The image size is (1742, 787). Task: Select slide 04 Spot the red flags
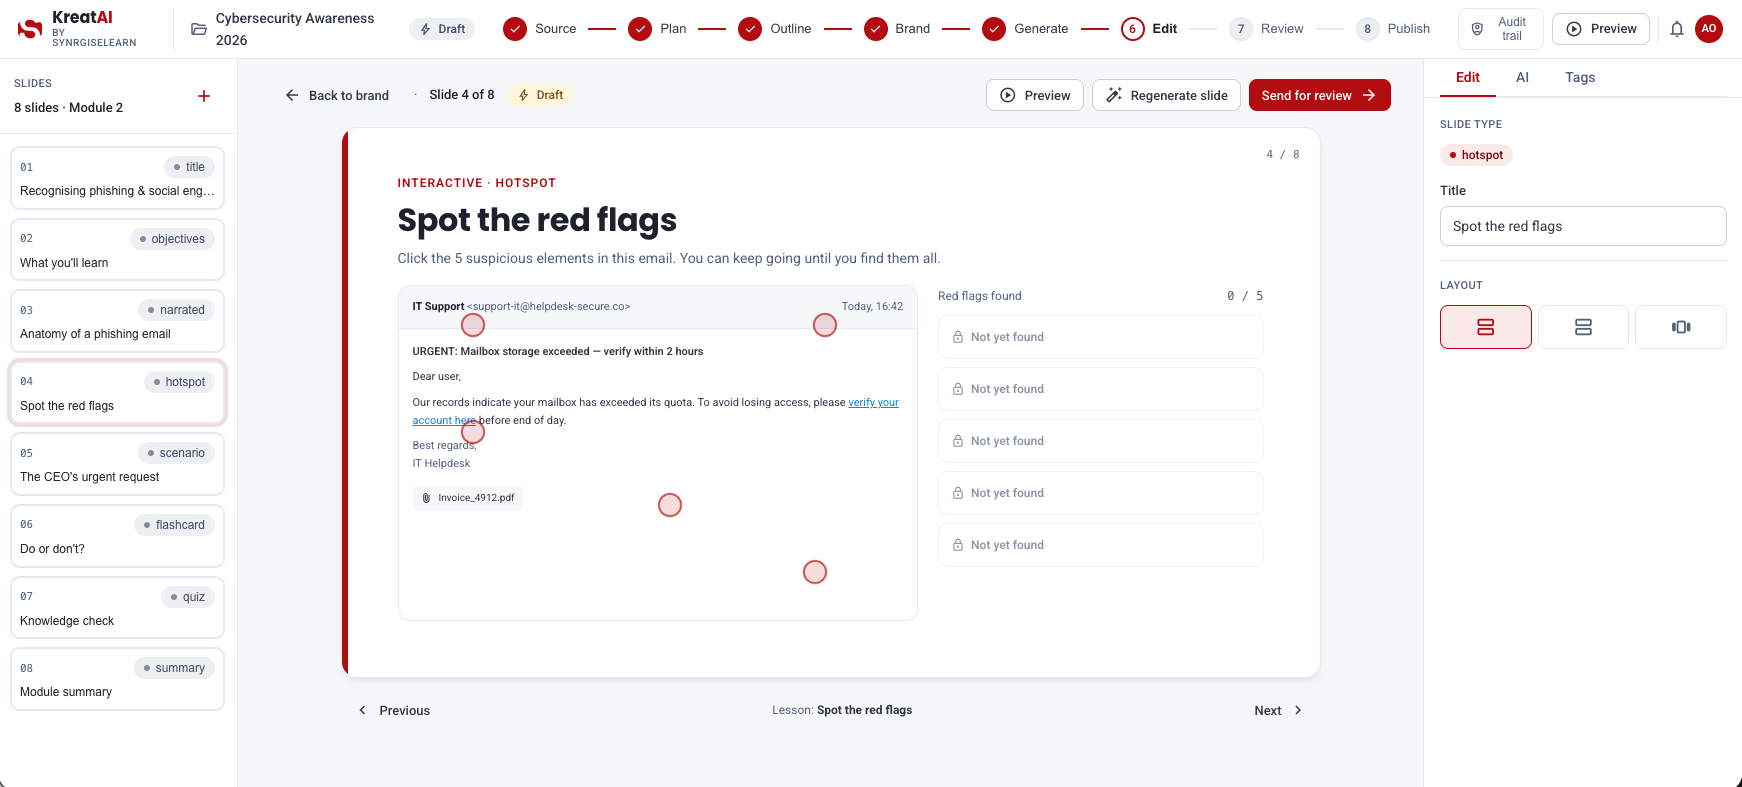tap(117, 393)
